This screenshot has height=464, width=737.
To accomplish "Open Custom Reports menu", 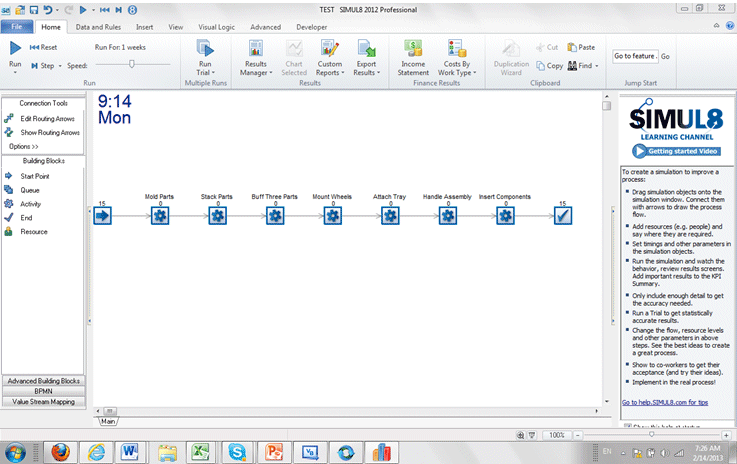I will tap(329, 59).
